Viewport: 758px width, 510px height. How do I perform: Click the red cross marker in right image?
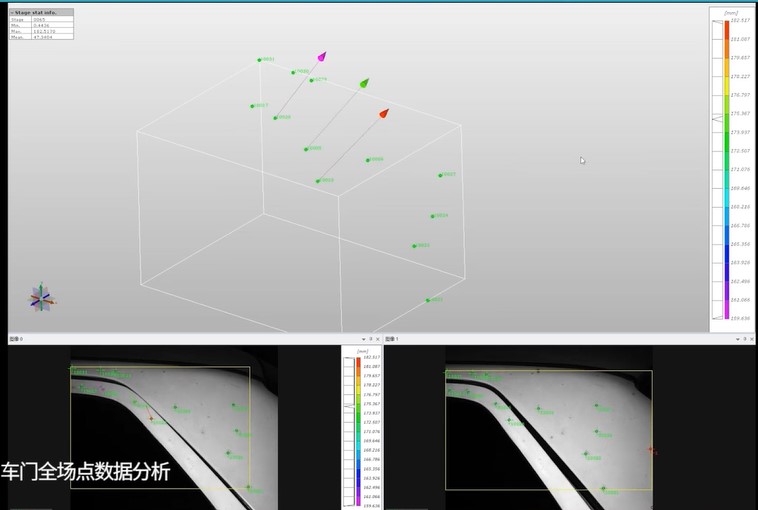tap(652, 451)
